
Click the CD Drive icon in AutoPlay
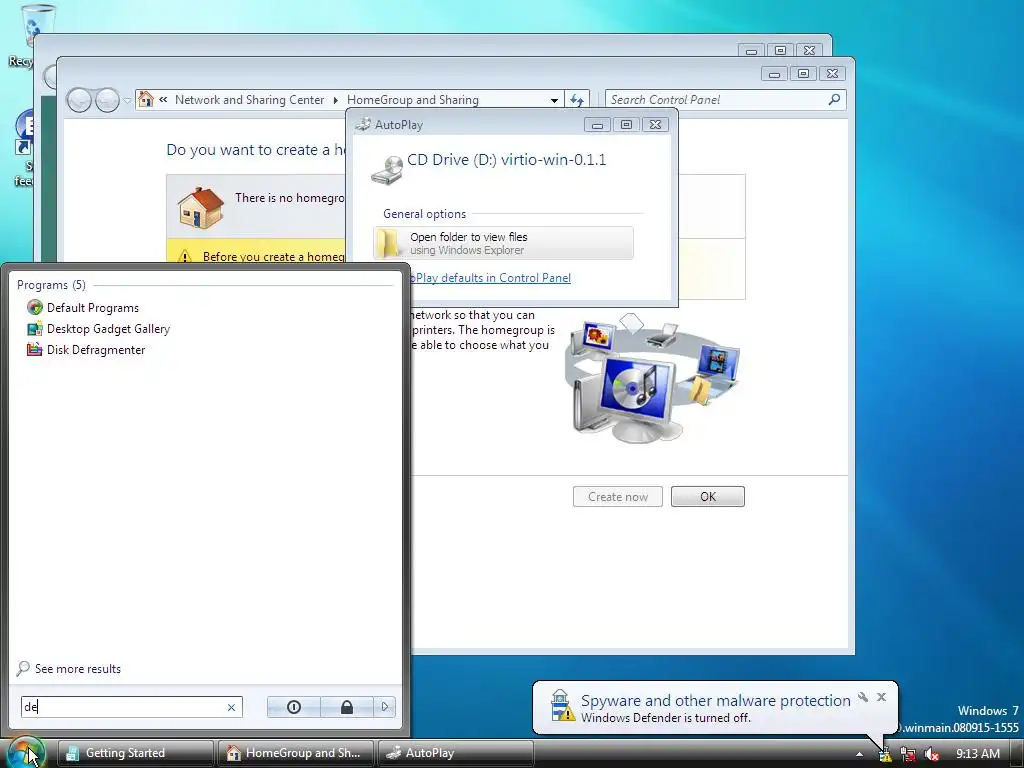point(388,170)
